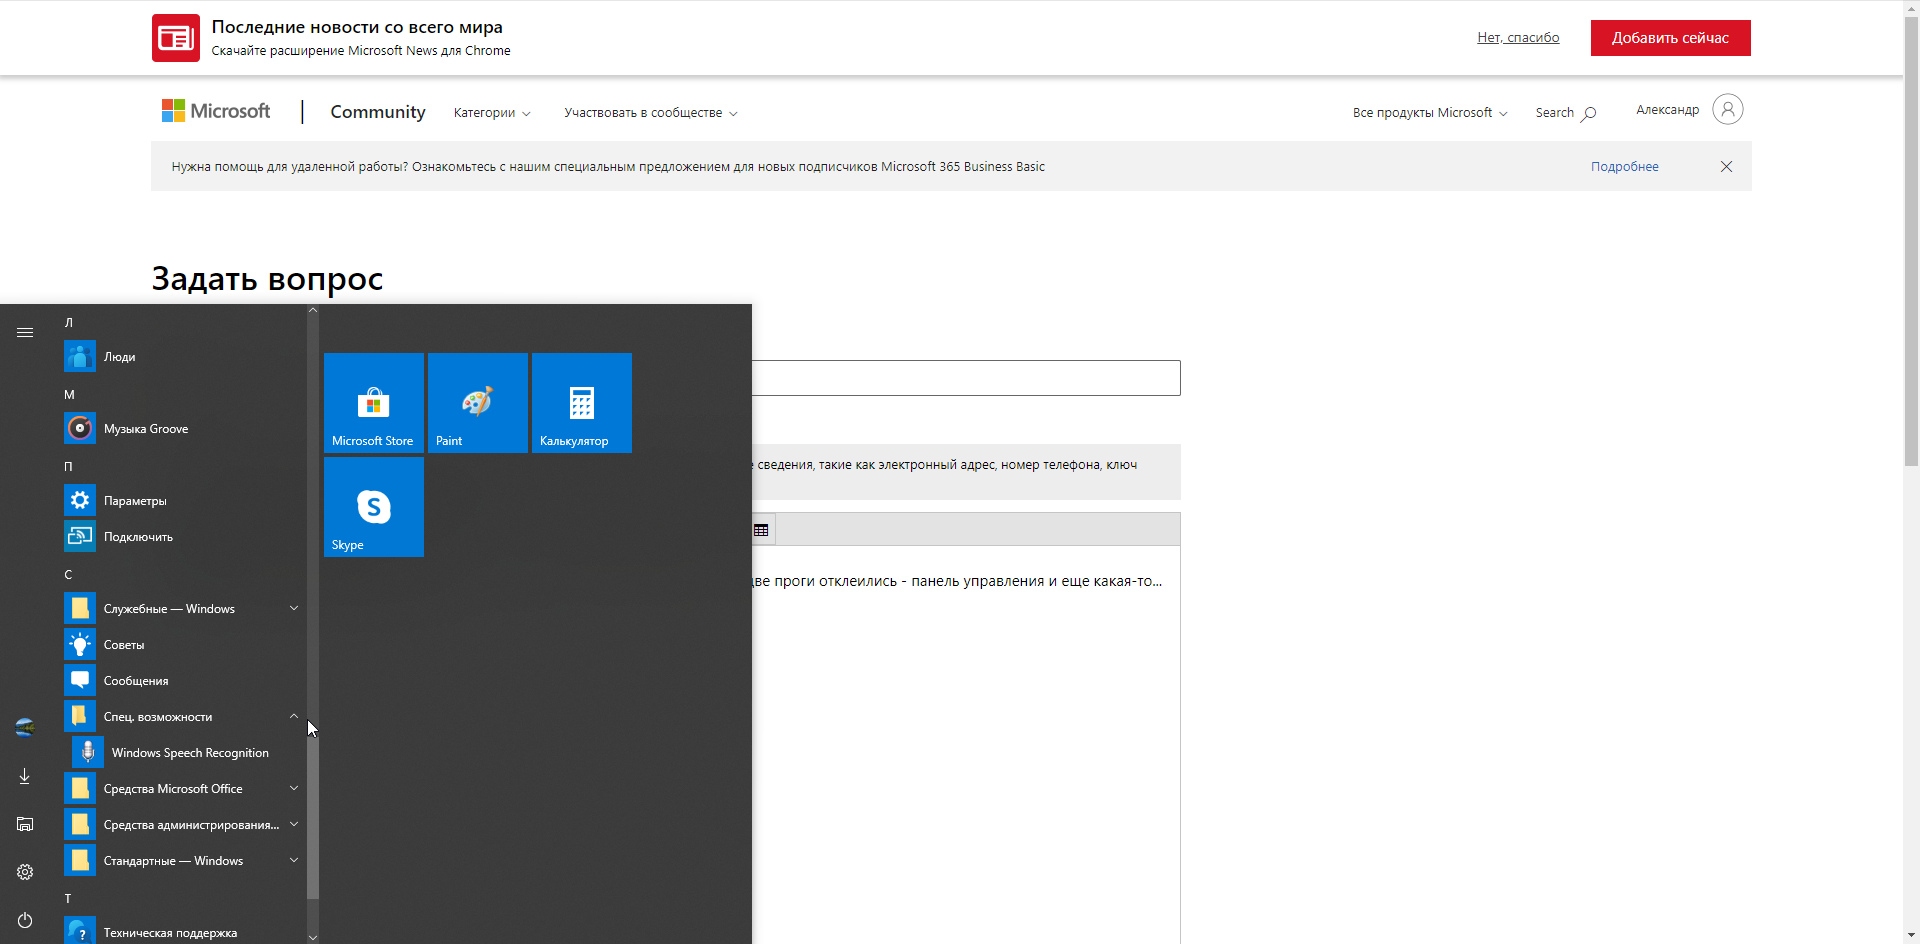This screenshot has width=1920, height=944.
Task: Open Музыка Groove app
Action: click(x=182, y=429)
